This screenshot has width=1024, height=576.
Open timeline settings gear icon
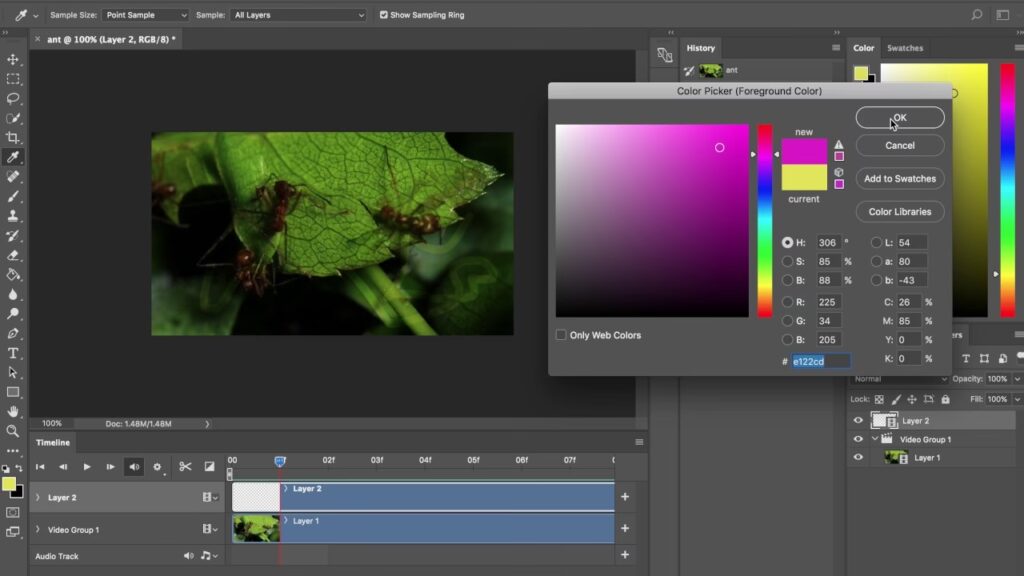coord(157,467)
